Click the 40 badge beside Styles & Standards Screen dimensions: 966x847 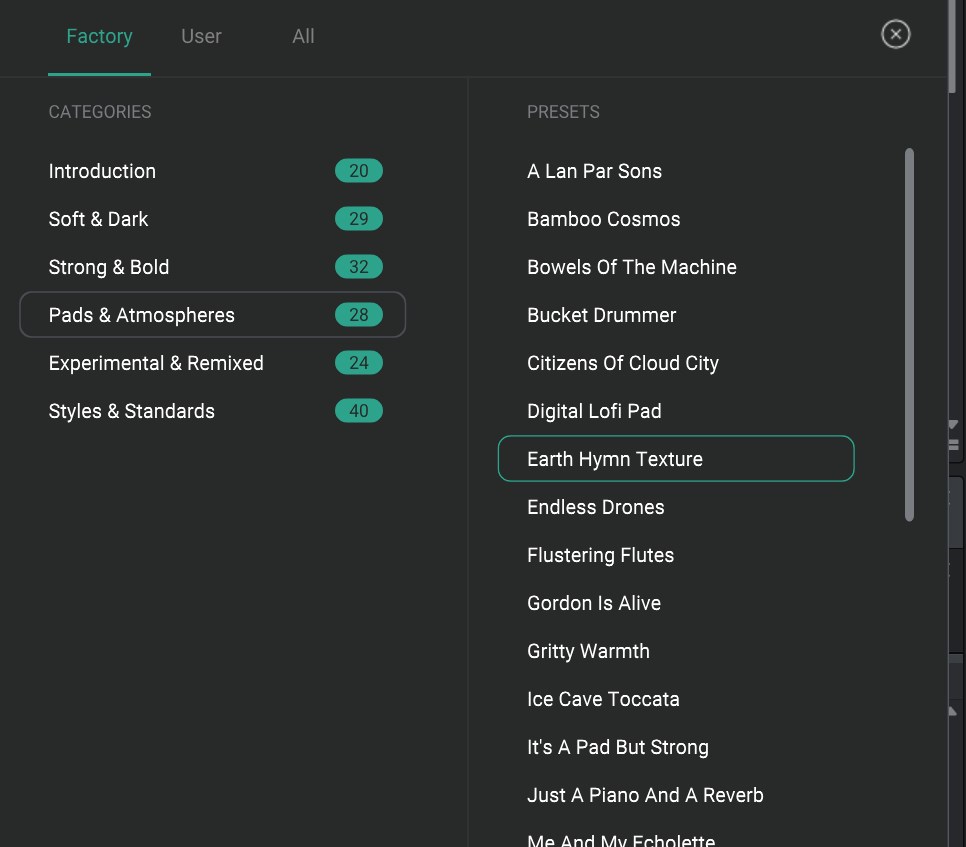[x=359, y=411]
